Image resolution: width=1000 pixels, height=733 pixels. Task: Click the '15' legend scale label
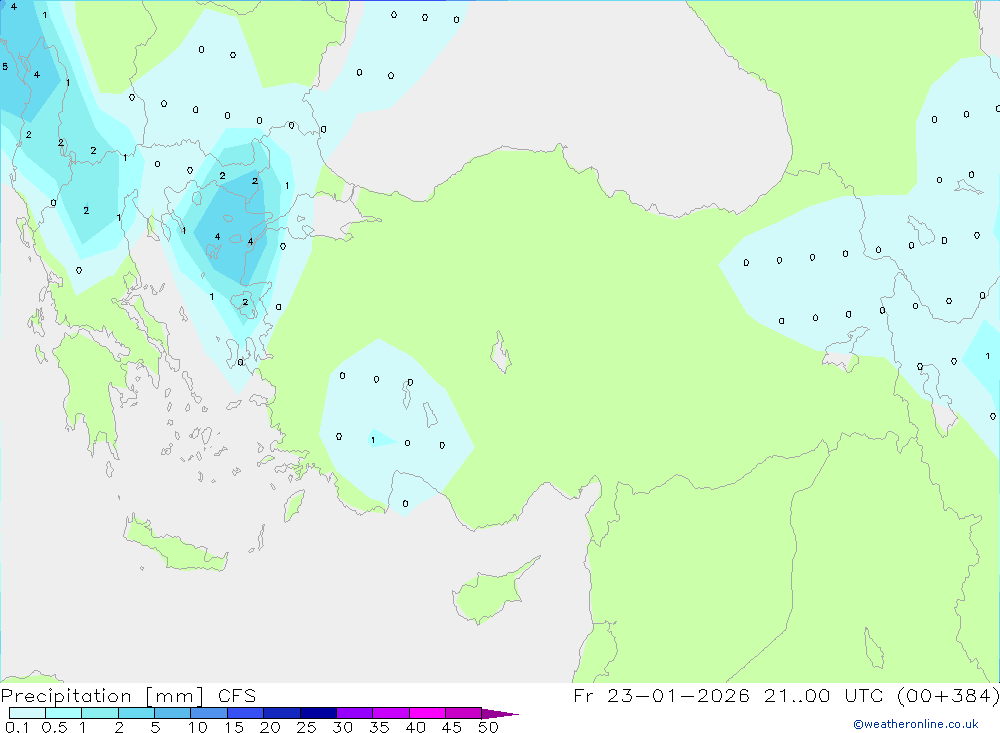(234, 727)
